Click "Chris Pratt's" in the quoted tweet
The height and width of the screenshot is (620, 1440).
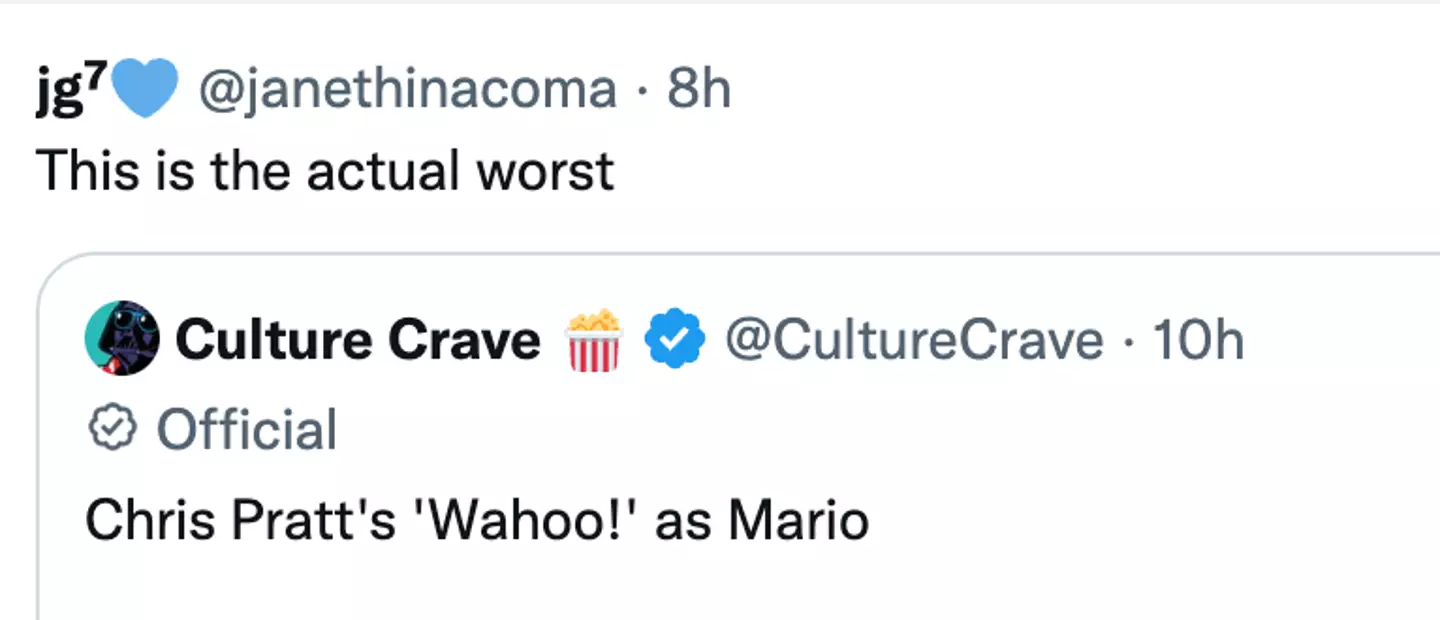[240, 521]
